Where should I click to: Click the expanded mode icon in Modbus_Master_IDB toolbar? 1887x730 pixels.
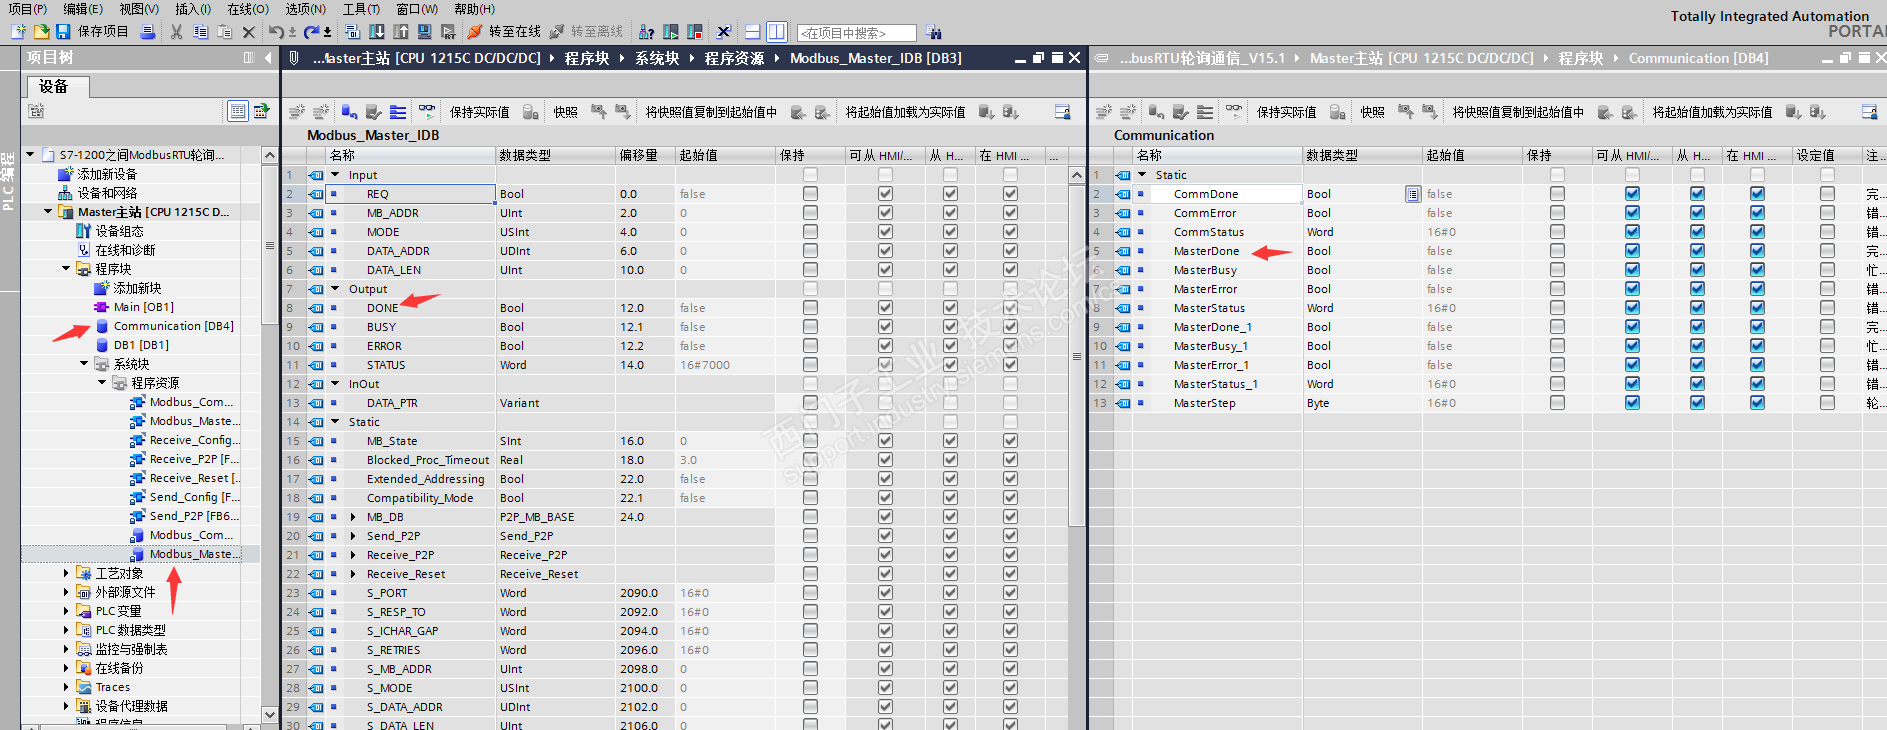tap(398, 111)
